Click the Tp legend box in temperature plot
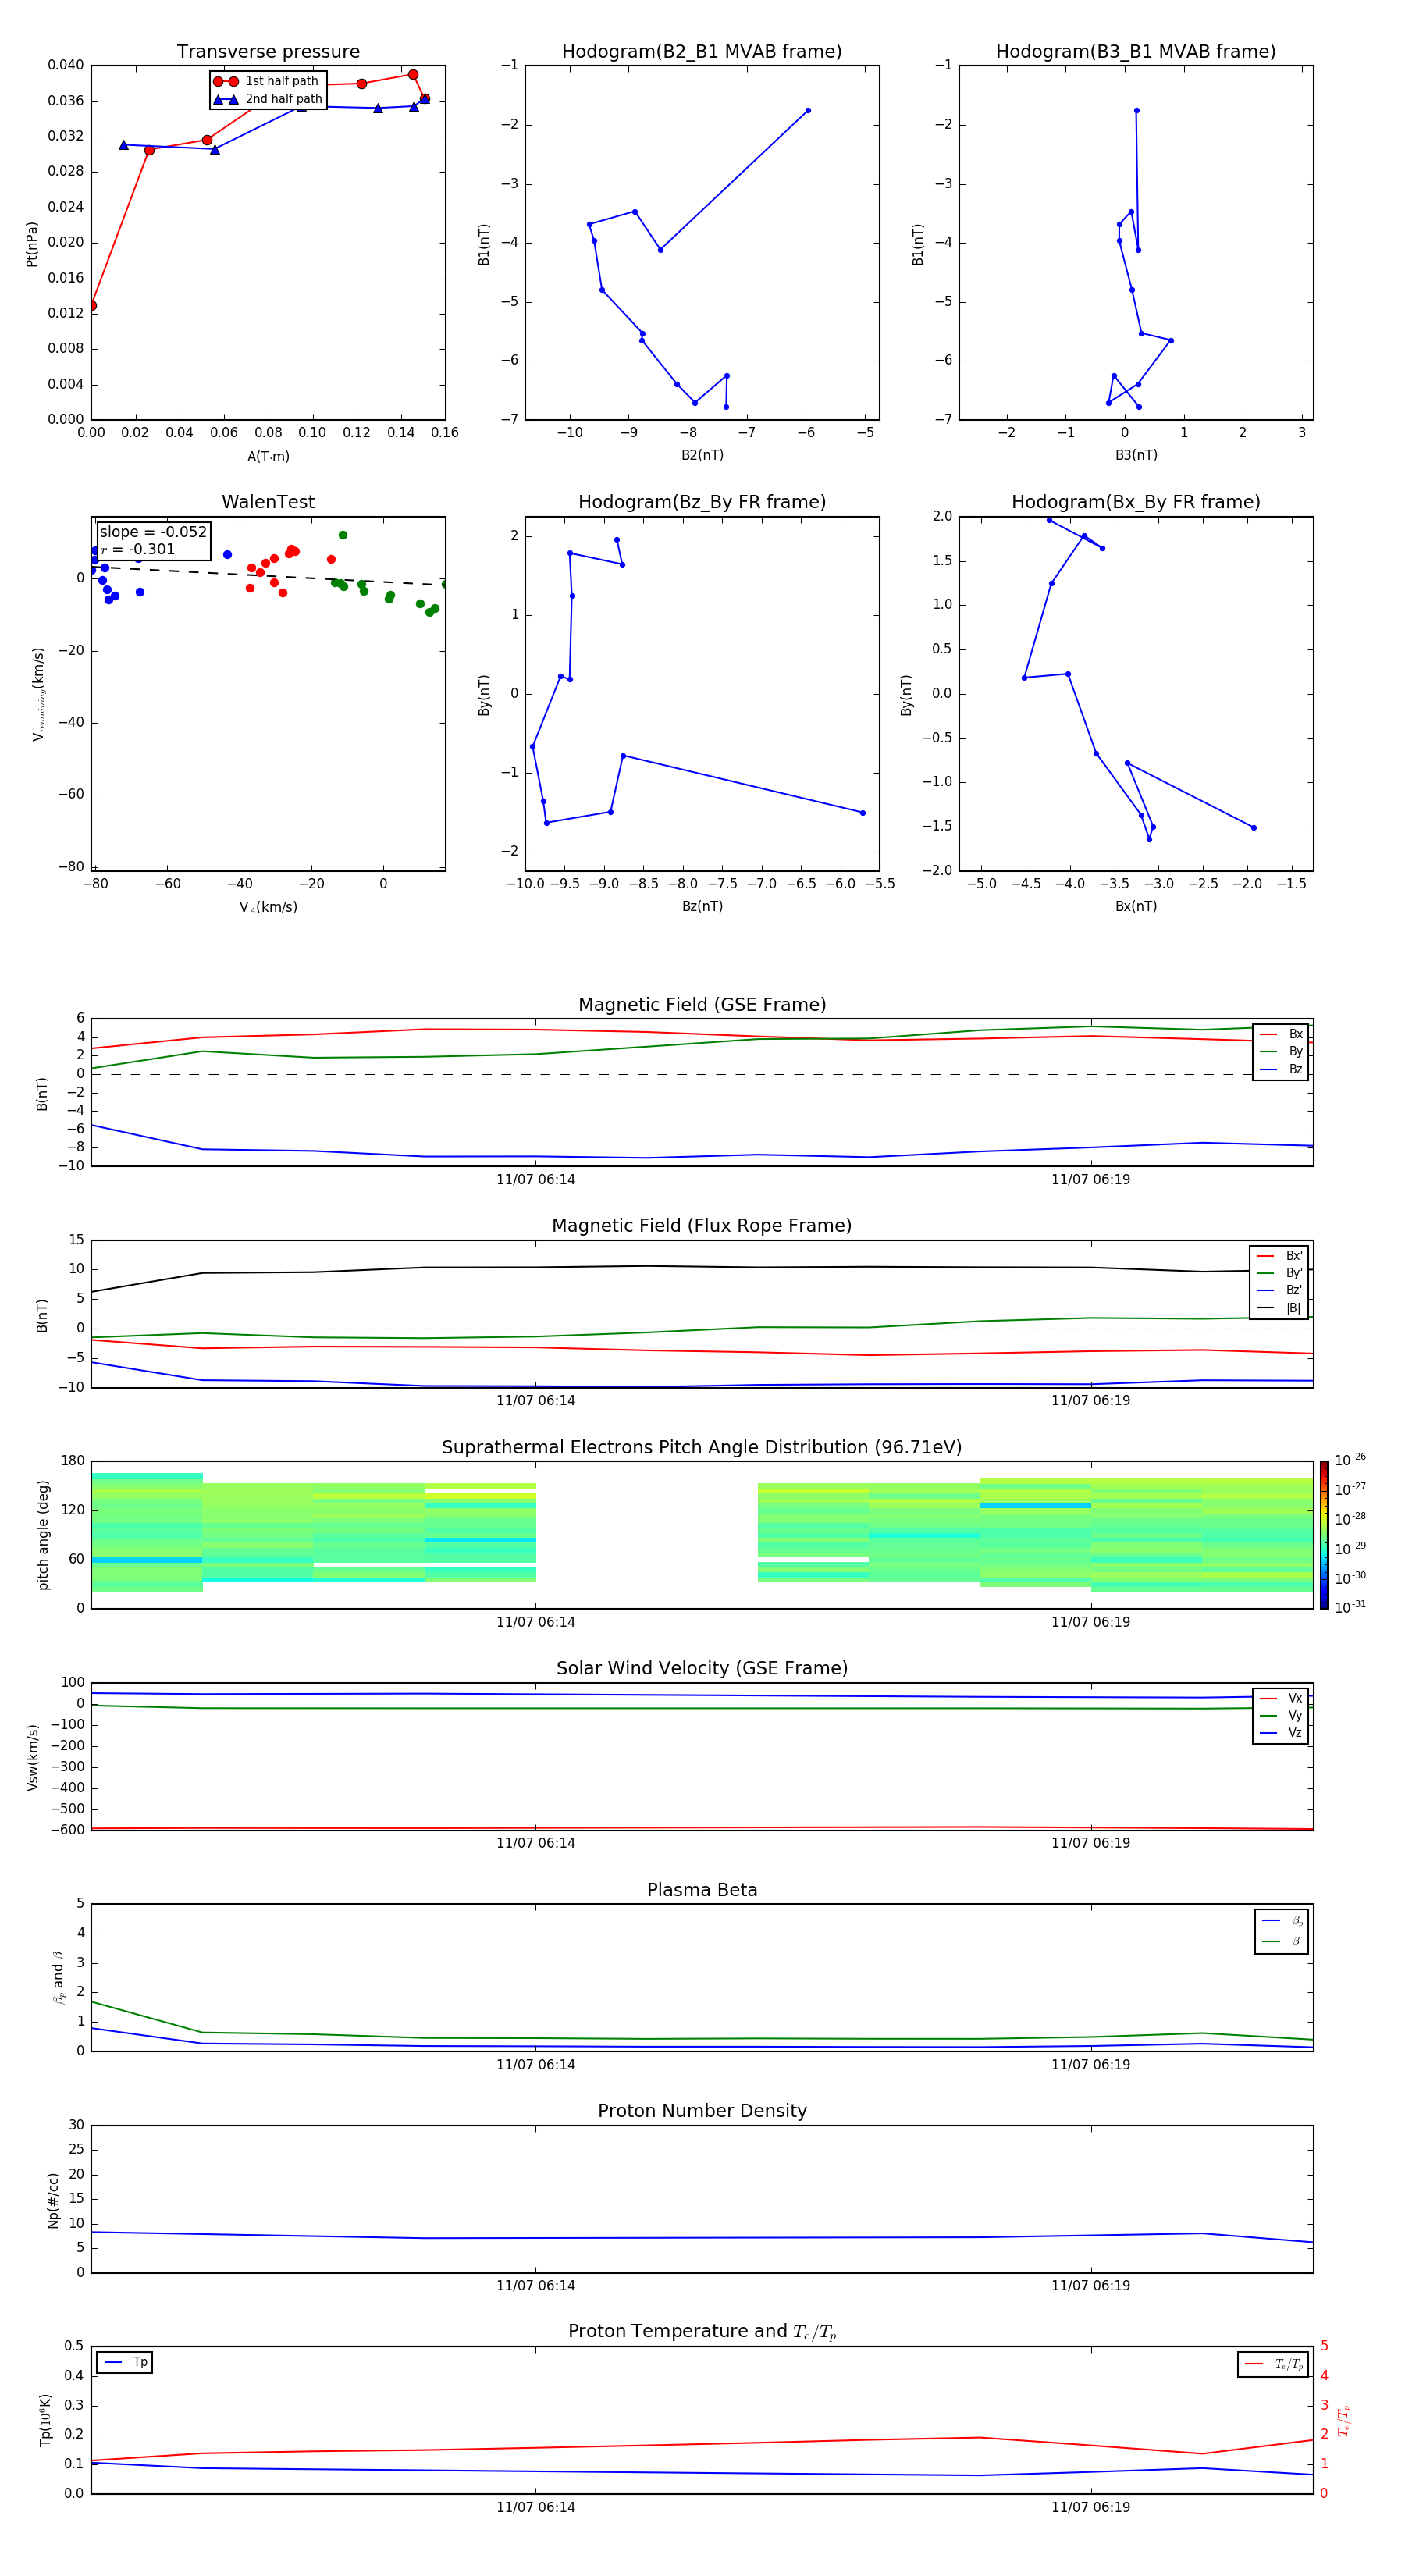Viewport: 1405px width, 2576px height. [x=125, y=2364]
